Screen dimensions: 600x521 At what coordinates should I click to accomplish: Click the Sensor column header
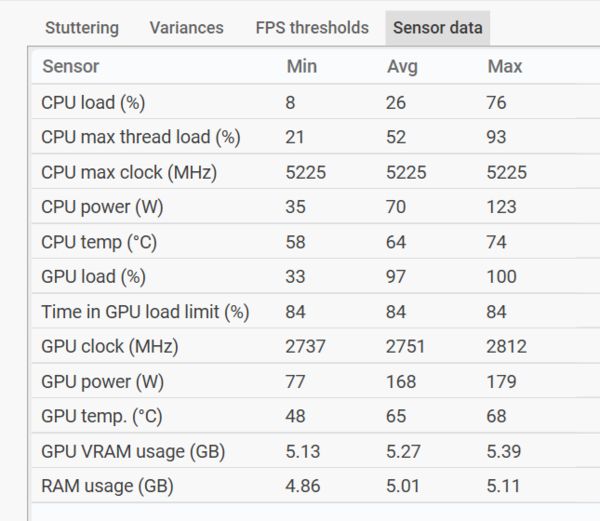tap(70, 67)
